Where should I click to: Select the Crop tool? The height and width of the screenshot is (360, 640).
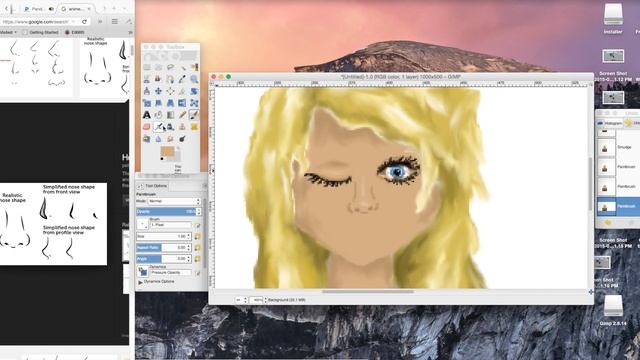point(182,91)
